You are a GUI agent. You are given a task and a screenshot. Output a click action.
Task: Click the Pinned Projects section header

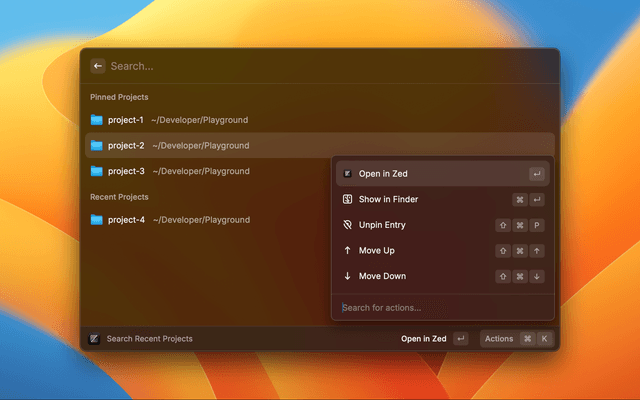point(119,97)
